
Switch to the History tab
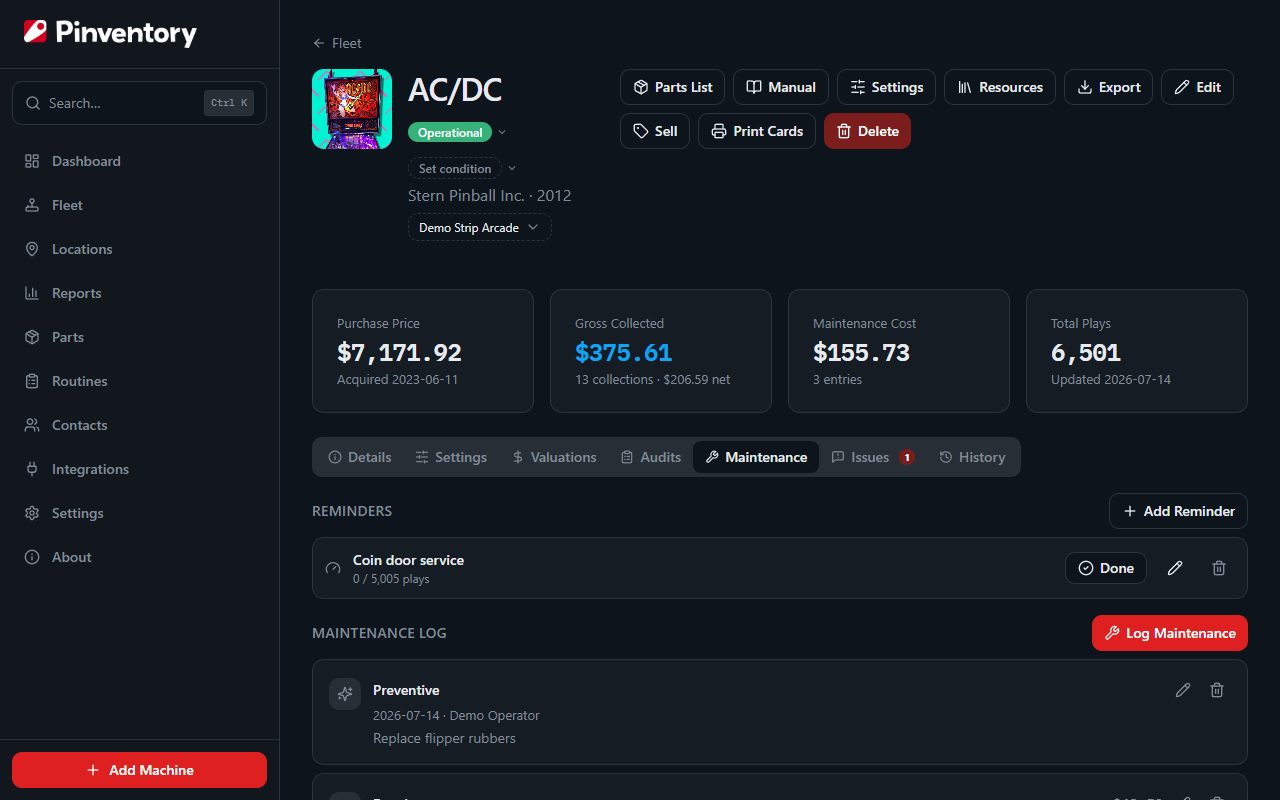point(972,457)
